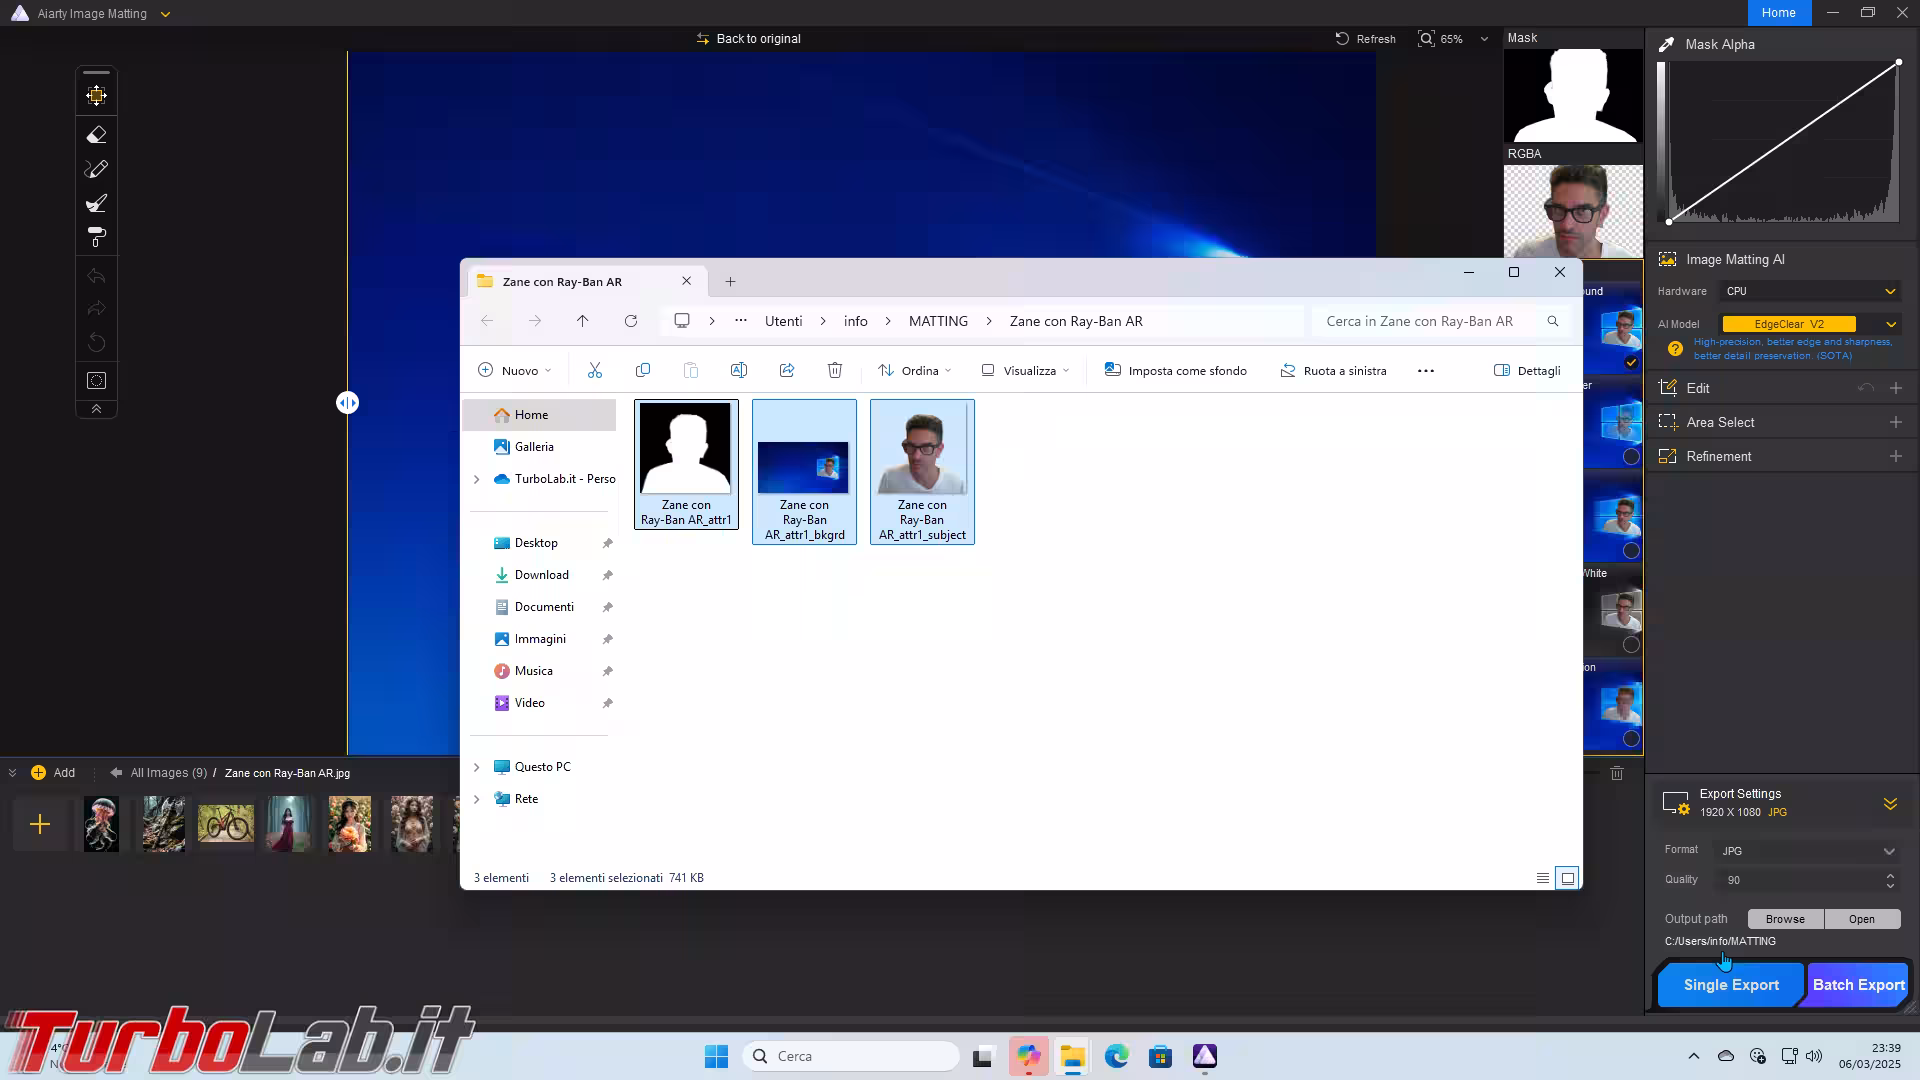Screen dimensions: 1920x1080
Task: Open Aiarty Image Matting from taskbar
Action: coord(1204,1056)
